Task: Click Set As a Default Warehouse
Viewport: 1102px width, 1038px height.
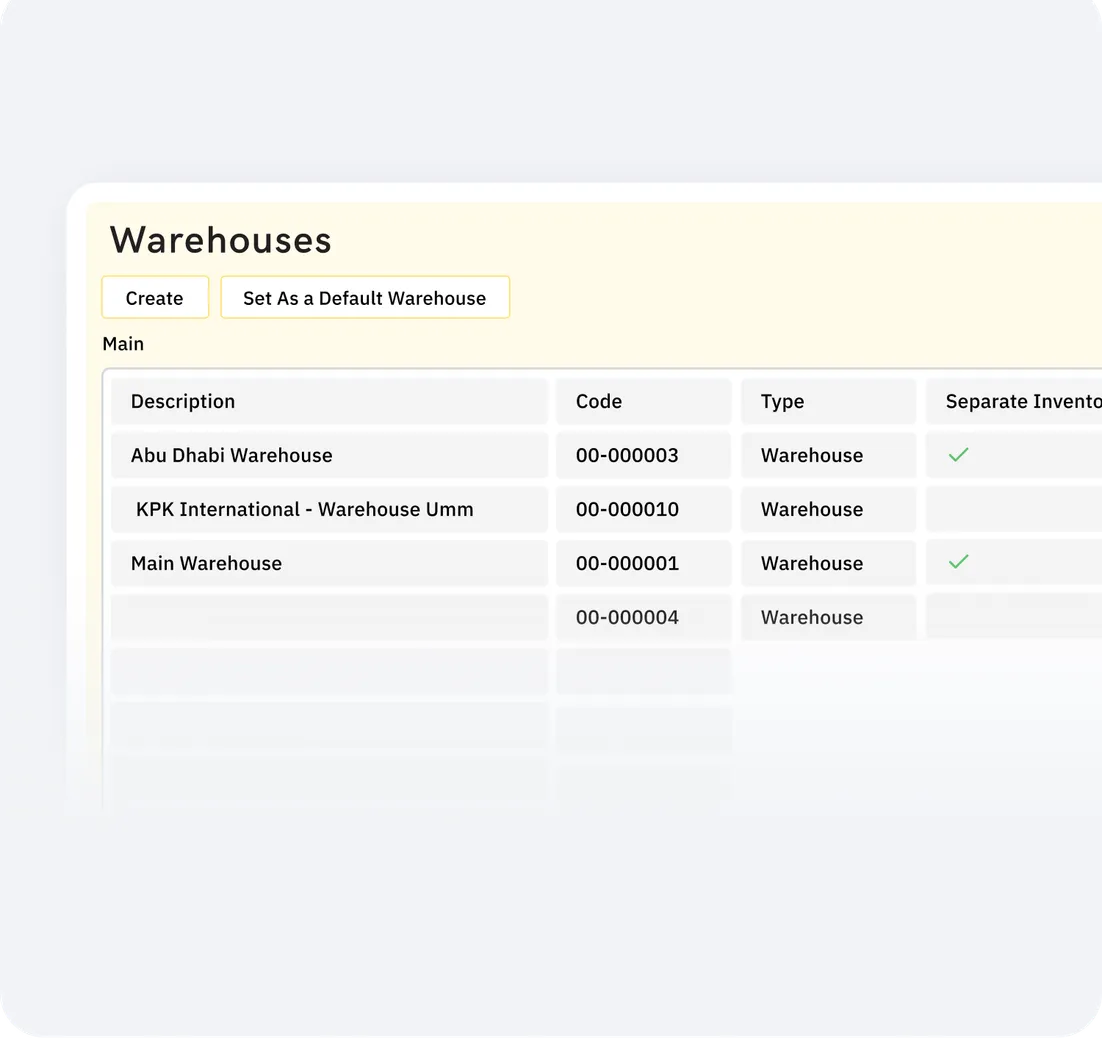Action: (365, 297)
